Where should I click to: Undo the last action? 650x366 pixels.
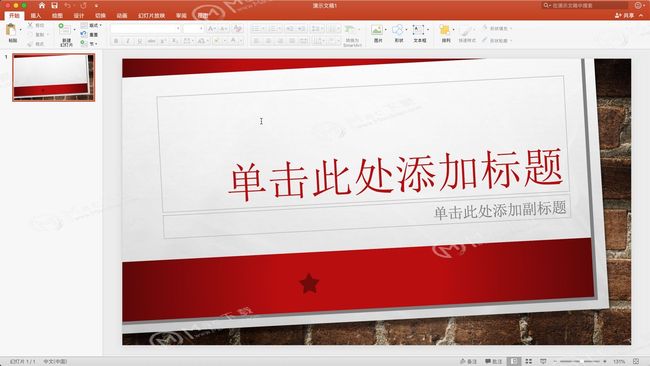point(68,5)
